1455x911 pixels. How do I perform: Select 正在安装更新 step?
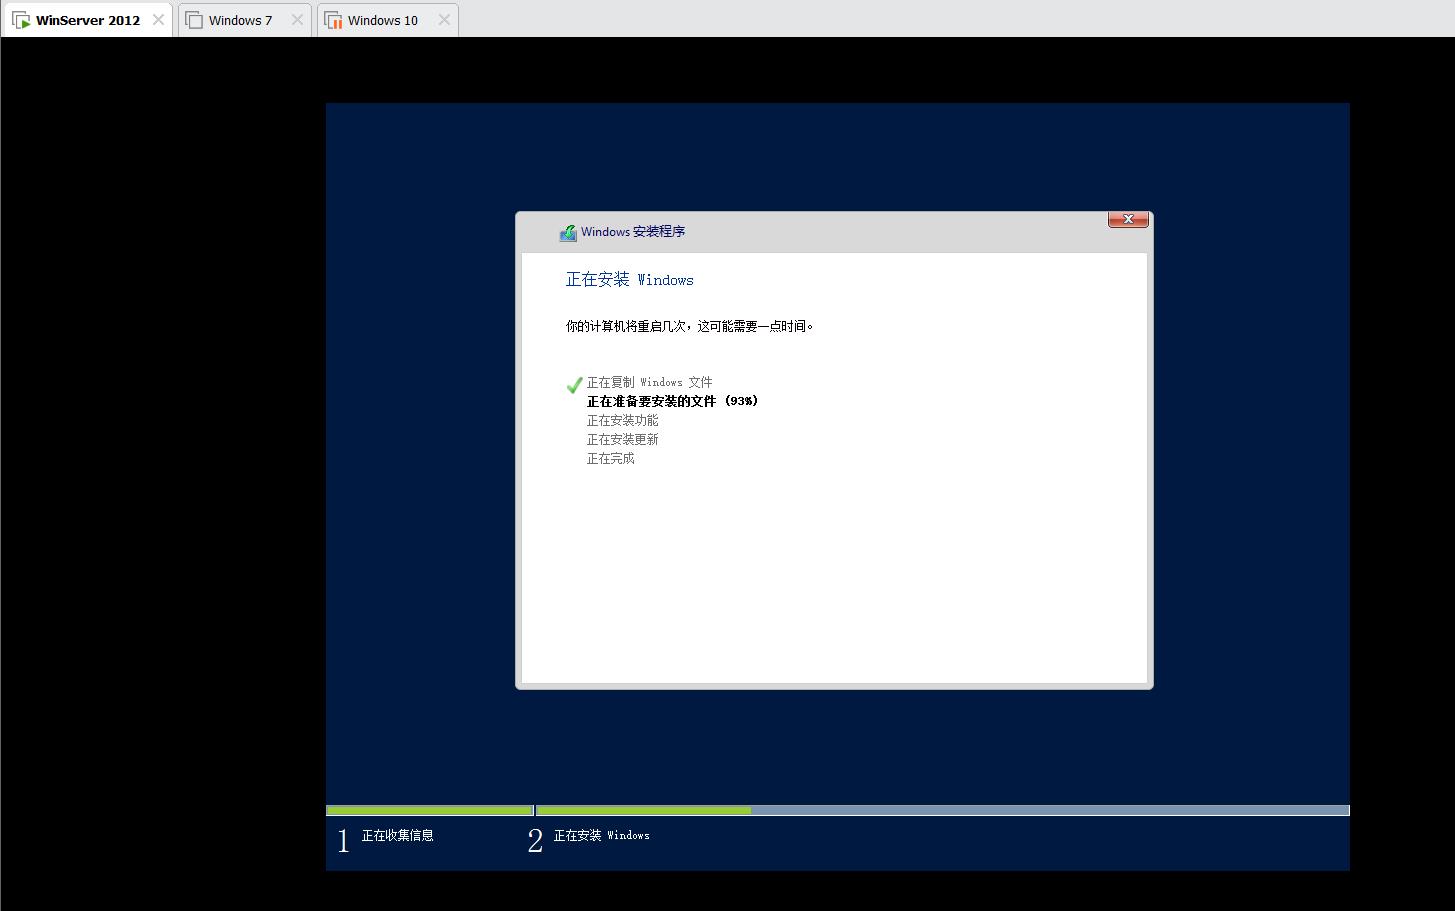point(622,439)
